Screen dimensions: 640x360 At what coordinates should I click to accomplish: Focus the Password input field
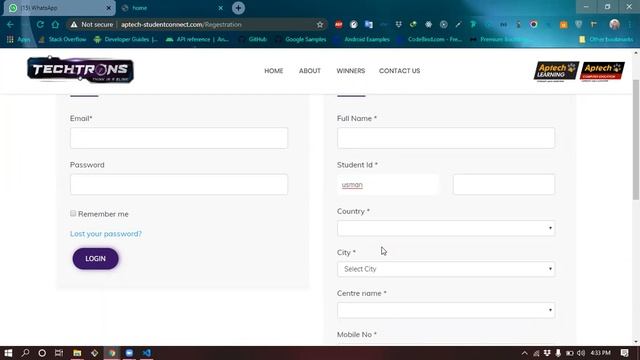[x=179, y=184]
